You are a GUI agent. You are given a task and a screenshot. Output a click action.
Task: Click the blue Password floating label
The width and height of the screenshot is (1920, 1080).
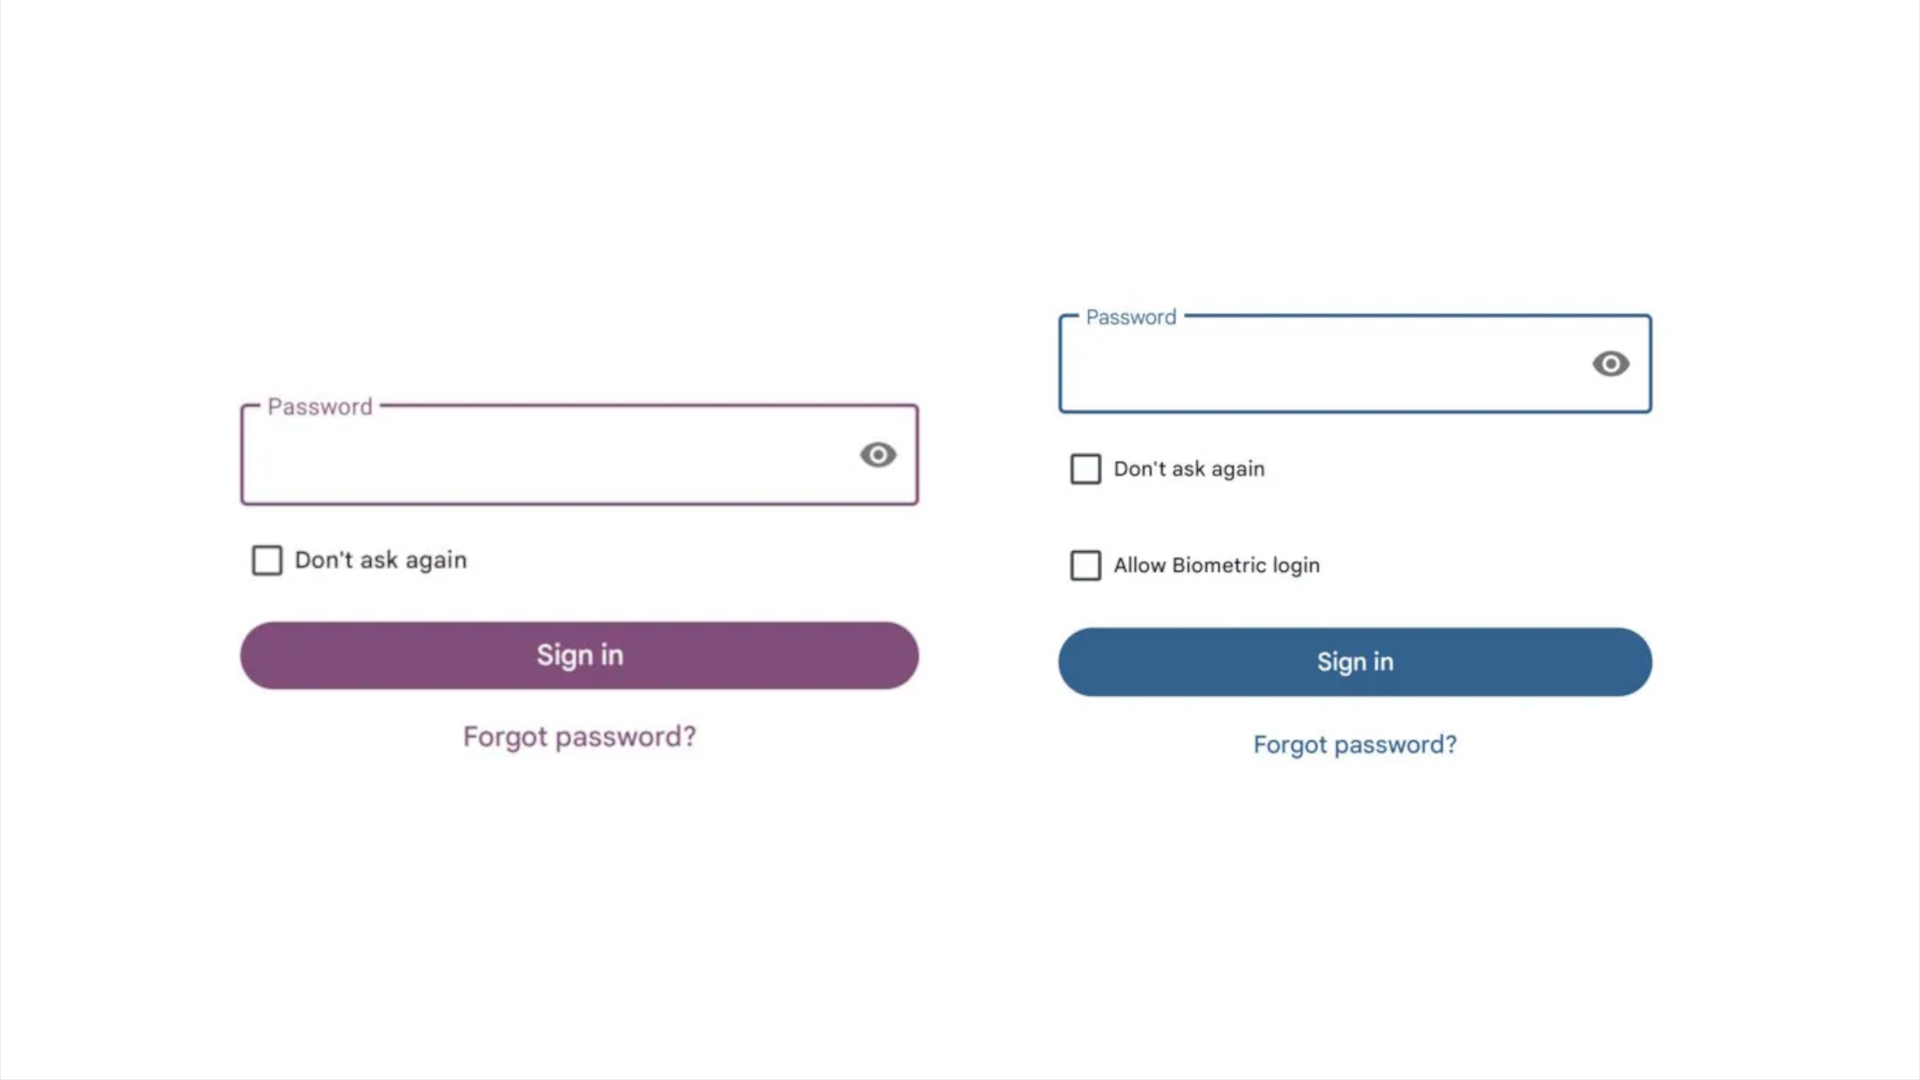point(1131,317)
